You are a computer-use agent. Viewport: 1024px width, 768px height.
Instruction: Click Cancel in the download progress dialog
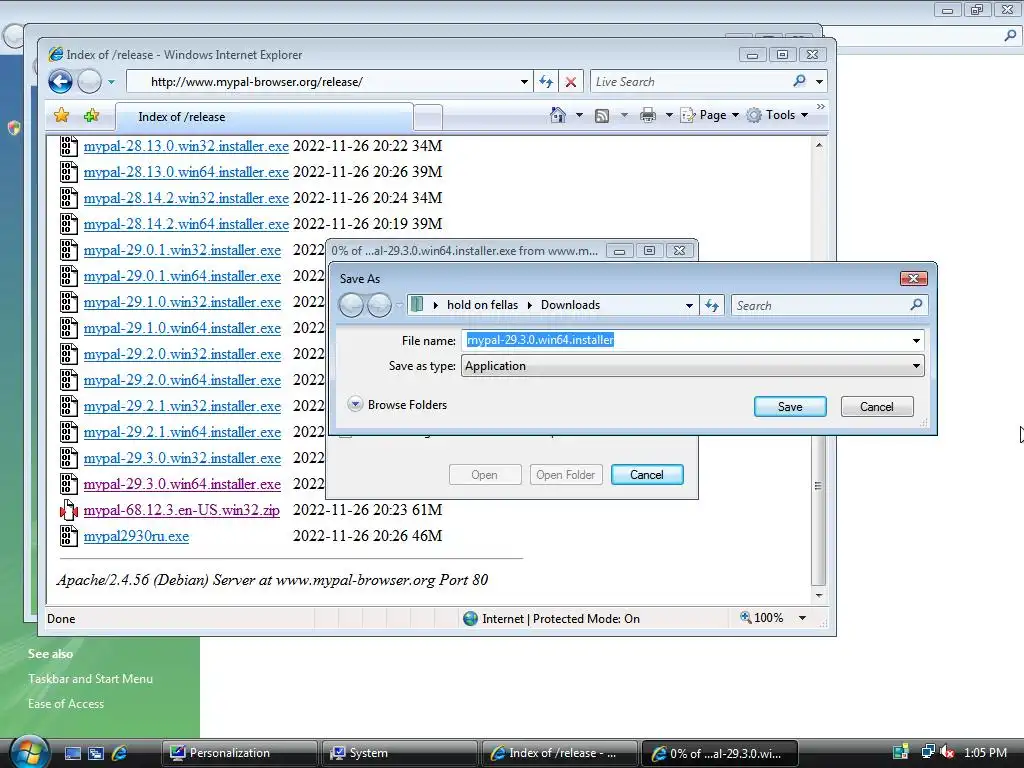[647, 475]
